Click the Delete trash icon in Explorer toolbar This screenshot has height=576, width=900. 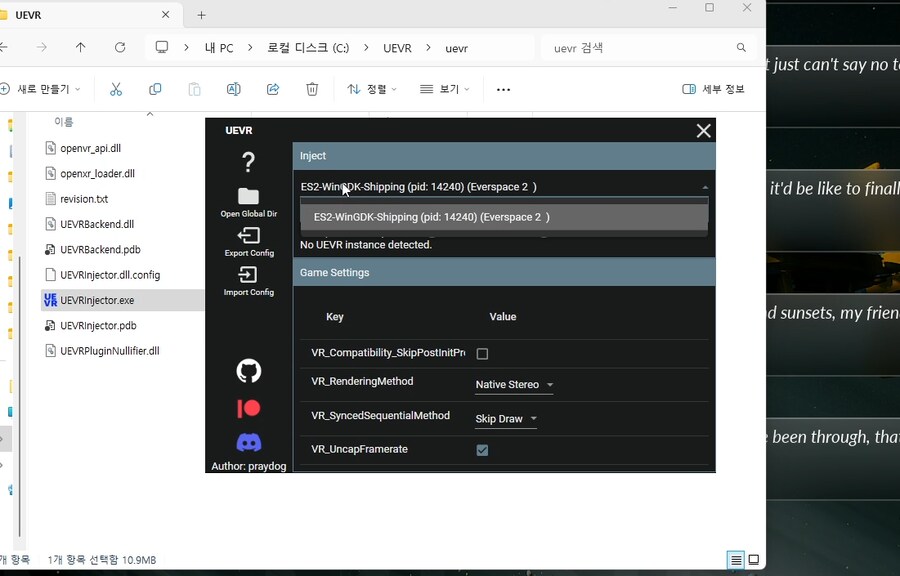(312, 89)
